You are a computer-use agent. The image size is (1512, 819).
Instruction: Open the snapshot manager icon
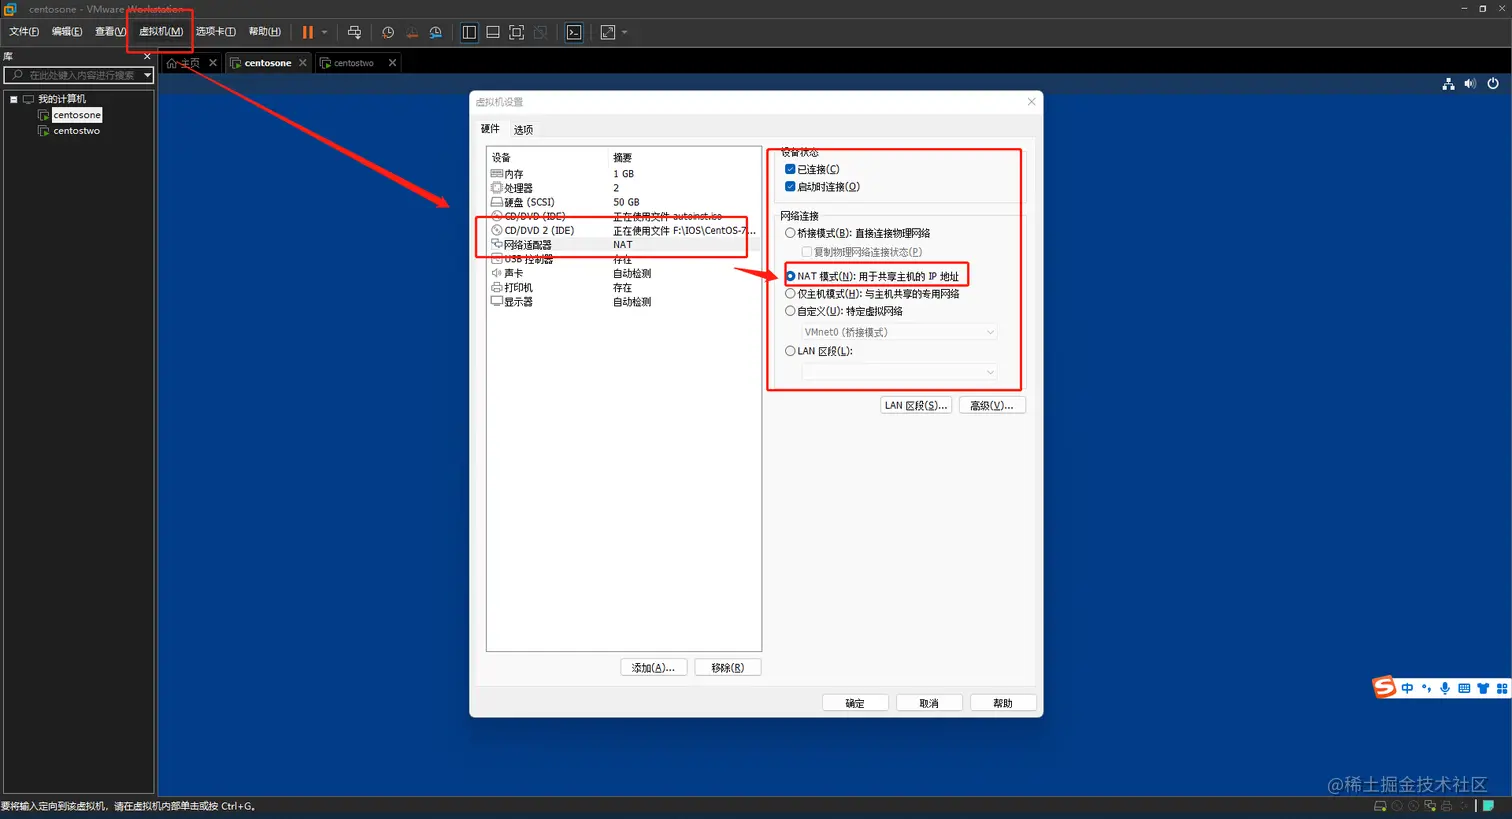click(436, 32)
